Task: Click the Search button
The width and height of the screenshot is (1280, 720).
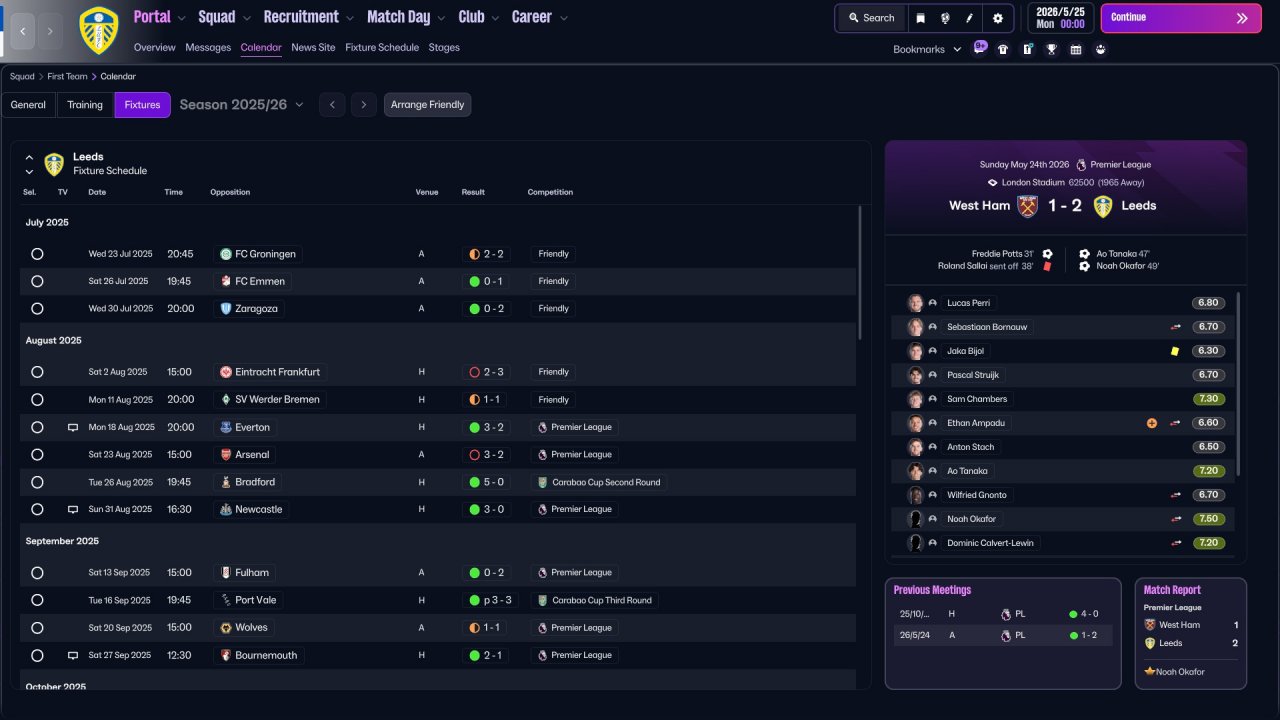Action: pyautogui.click(x=871, y=18)
